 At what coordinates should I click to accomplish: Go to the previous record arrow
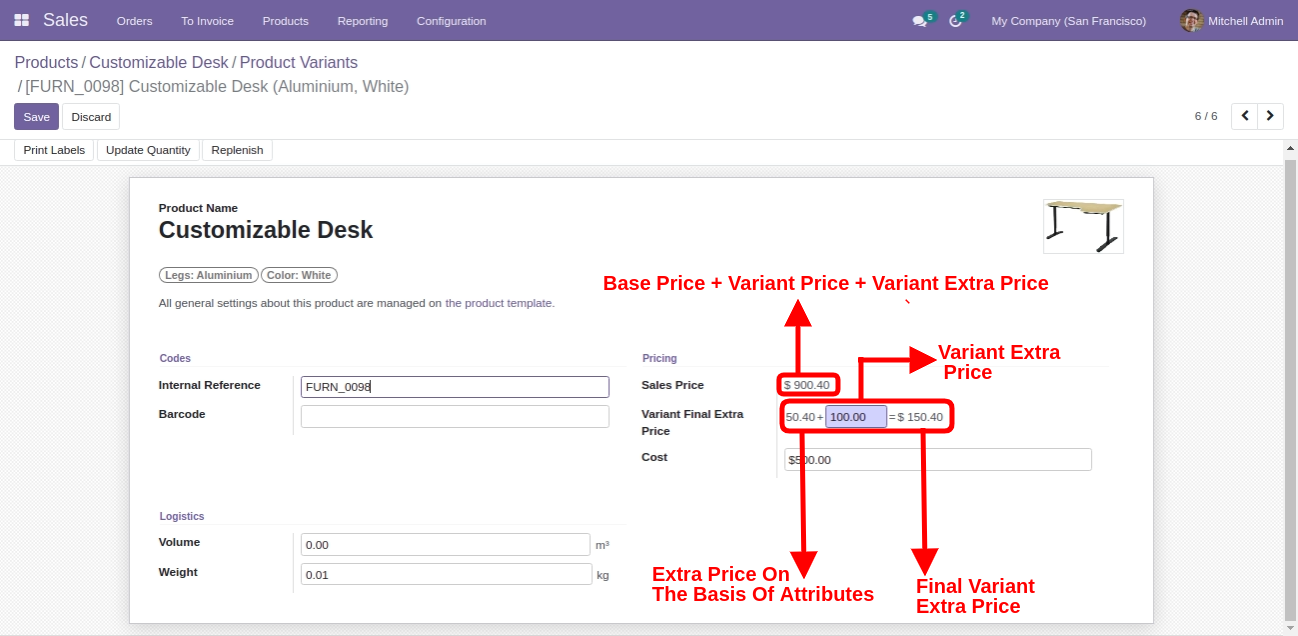point(1245,116)
